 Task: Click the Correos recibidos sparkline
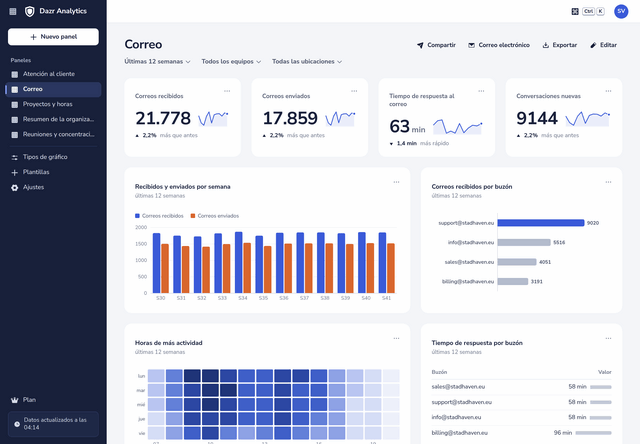tap(213, 118)
